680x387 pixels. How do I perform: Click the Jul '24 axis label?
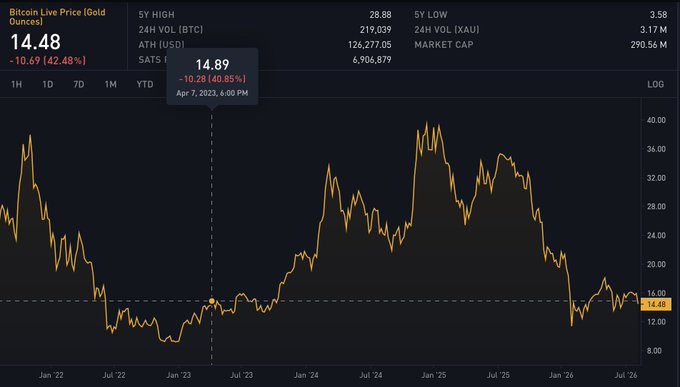[371, 375]
